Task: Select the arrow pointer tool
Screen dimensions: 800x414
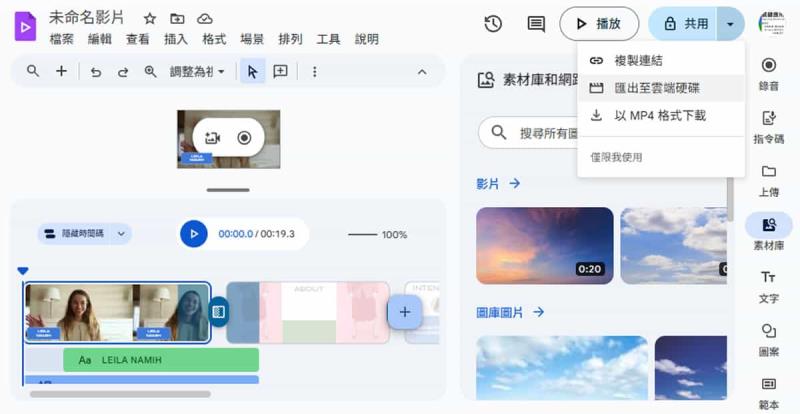Action: (253, 71)
